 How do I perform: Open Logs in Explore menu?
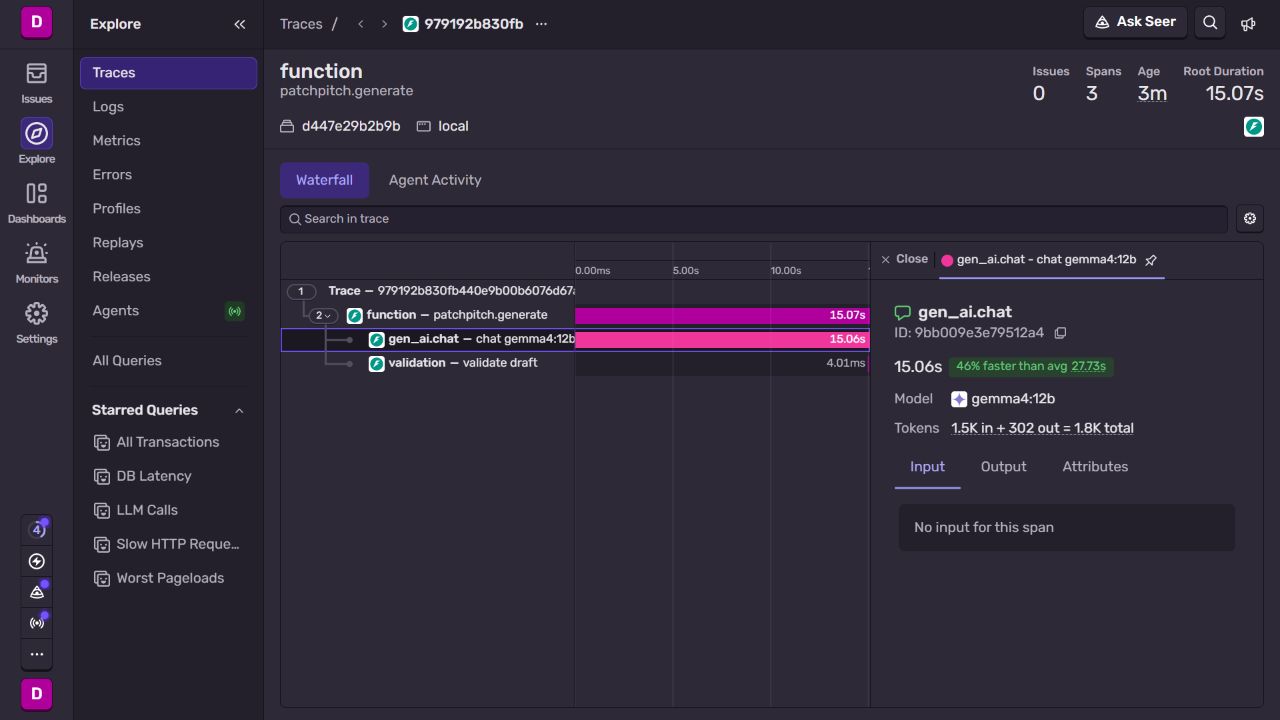click(x=168, y=107)
